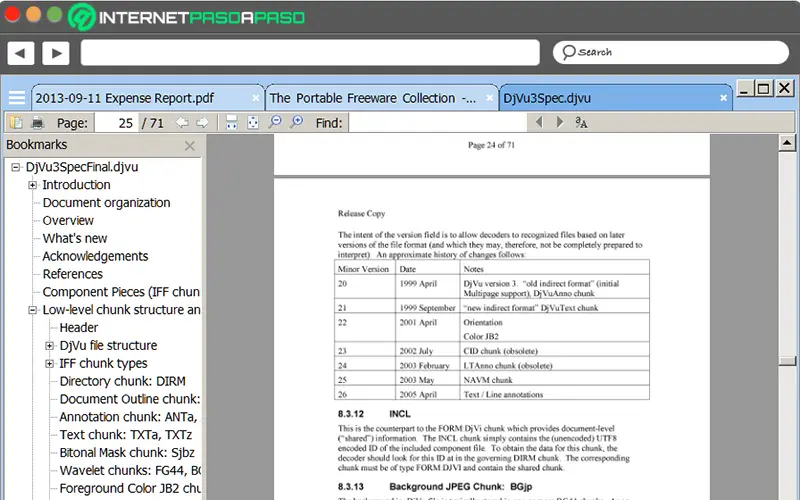Select IFF chunk types label

pos(103,364)
